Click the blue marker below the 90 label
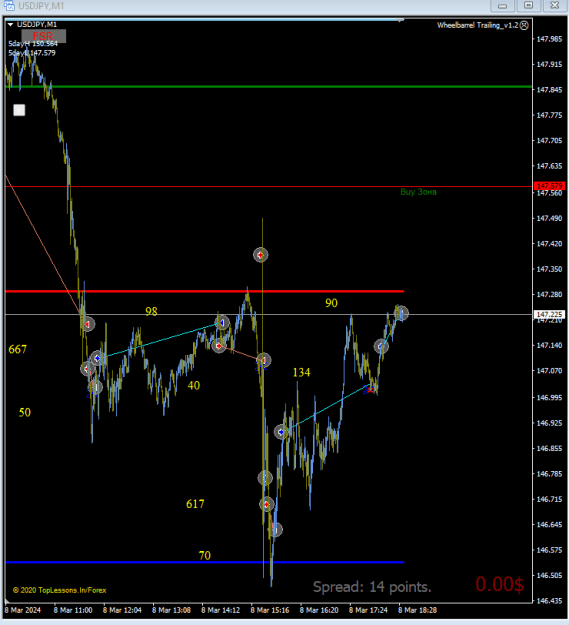Image resolution: width=569 pixels, height=625 pixels. click(381, 346)
